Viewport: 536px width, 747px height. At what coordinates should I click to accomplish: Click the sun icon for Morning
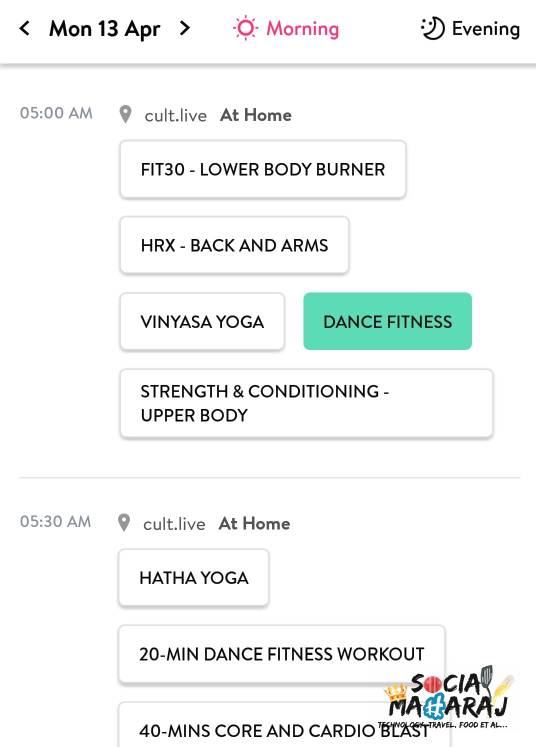(245, 28)
